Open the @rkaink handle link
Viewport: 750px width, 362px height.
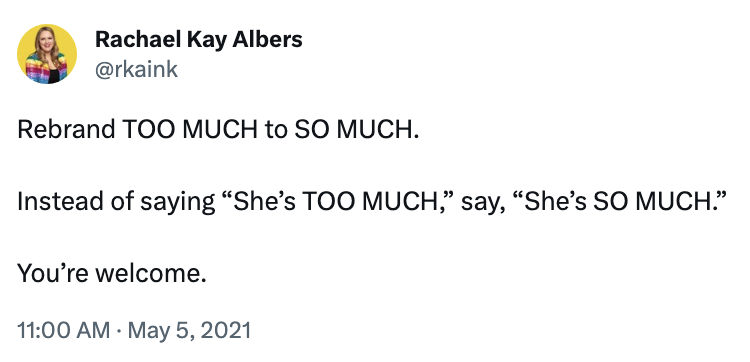(137, 70)
